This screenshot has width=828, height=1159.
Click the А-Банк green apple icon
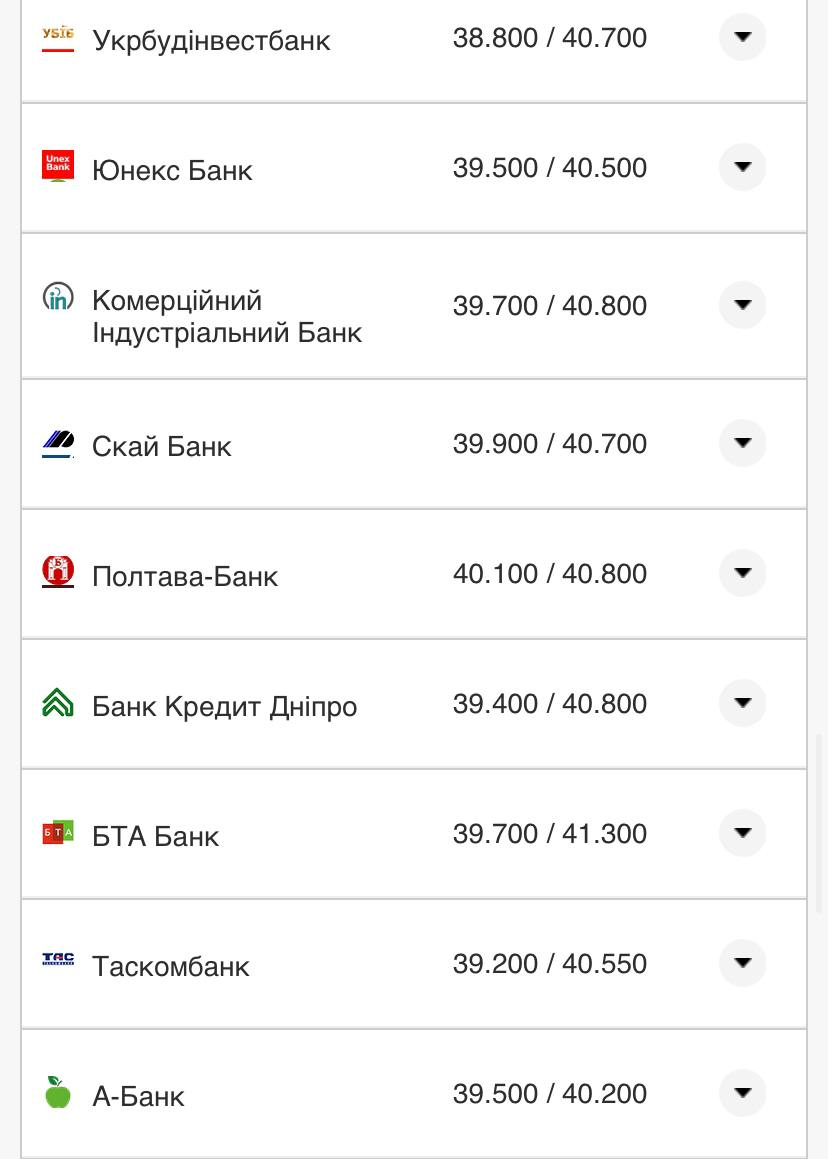[58, 1092]
